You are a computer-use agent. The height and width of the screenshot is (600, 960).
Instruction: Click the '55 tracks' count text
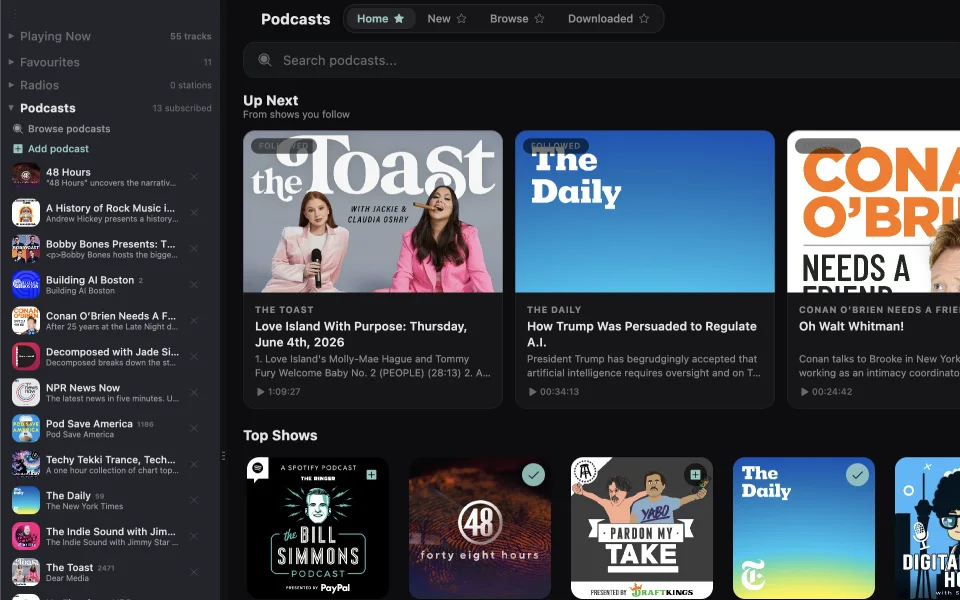coord(190,37)
